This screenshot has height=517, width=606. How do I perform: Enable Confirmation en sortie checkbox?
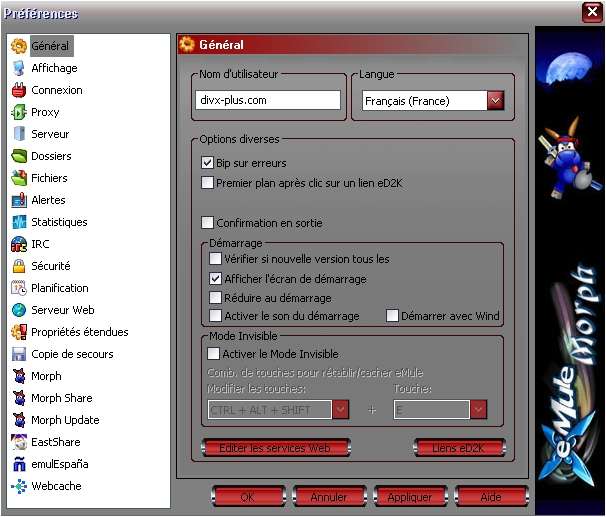point(207,223)
